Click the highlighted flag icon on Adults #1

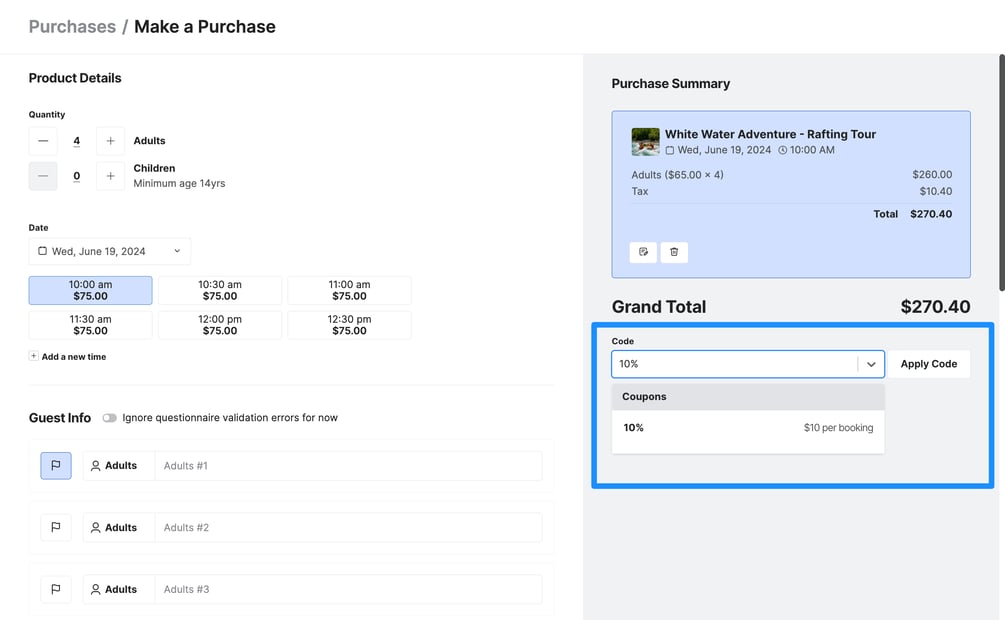[55, 465]
